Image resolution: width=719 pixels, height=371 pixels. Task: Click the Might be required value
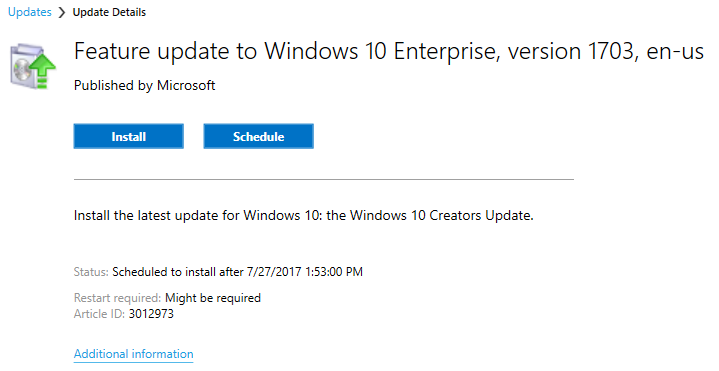tap(213, 298)
